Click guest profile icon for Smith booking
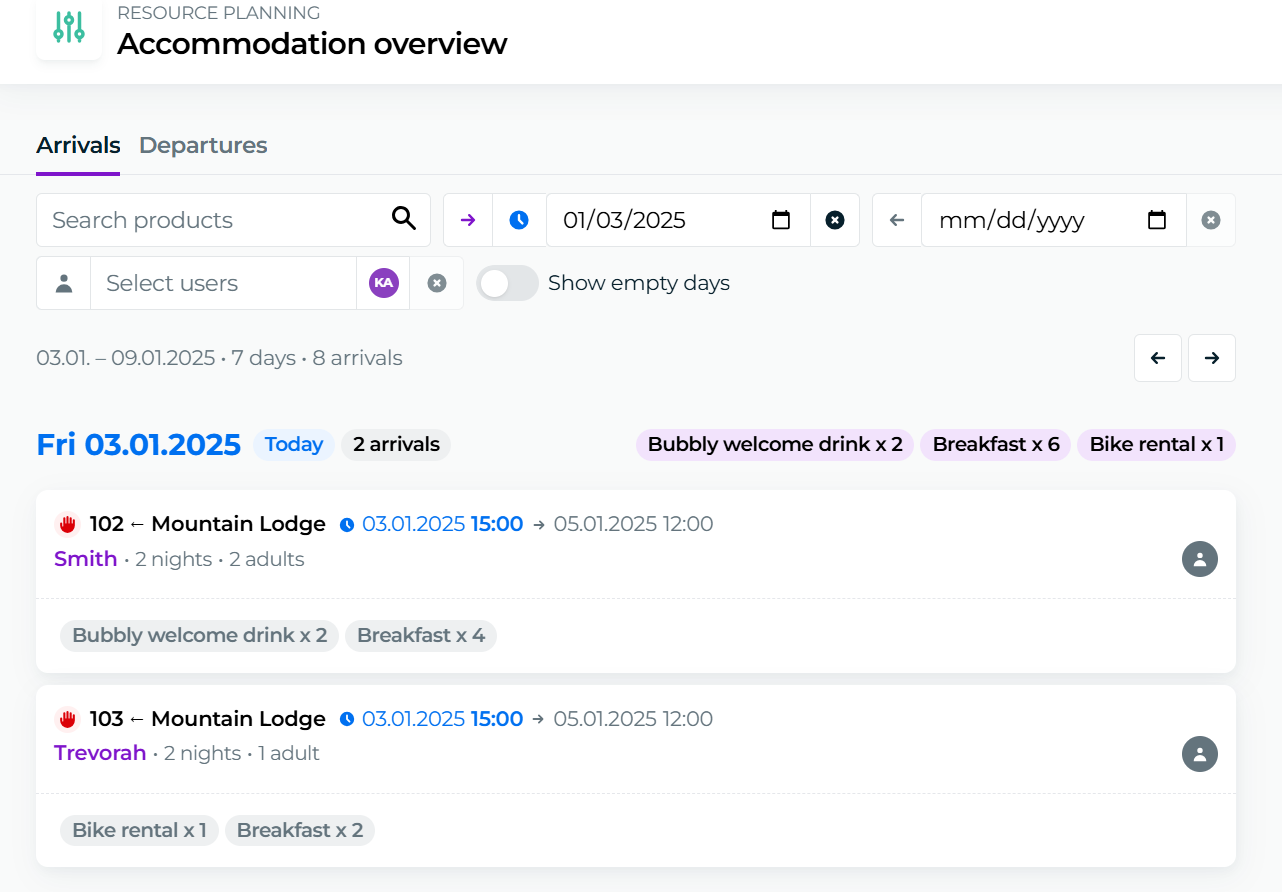Viewport: 1282px width, 892px height. pos(1199,559)
